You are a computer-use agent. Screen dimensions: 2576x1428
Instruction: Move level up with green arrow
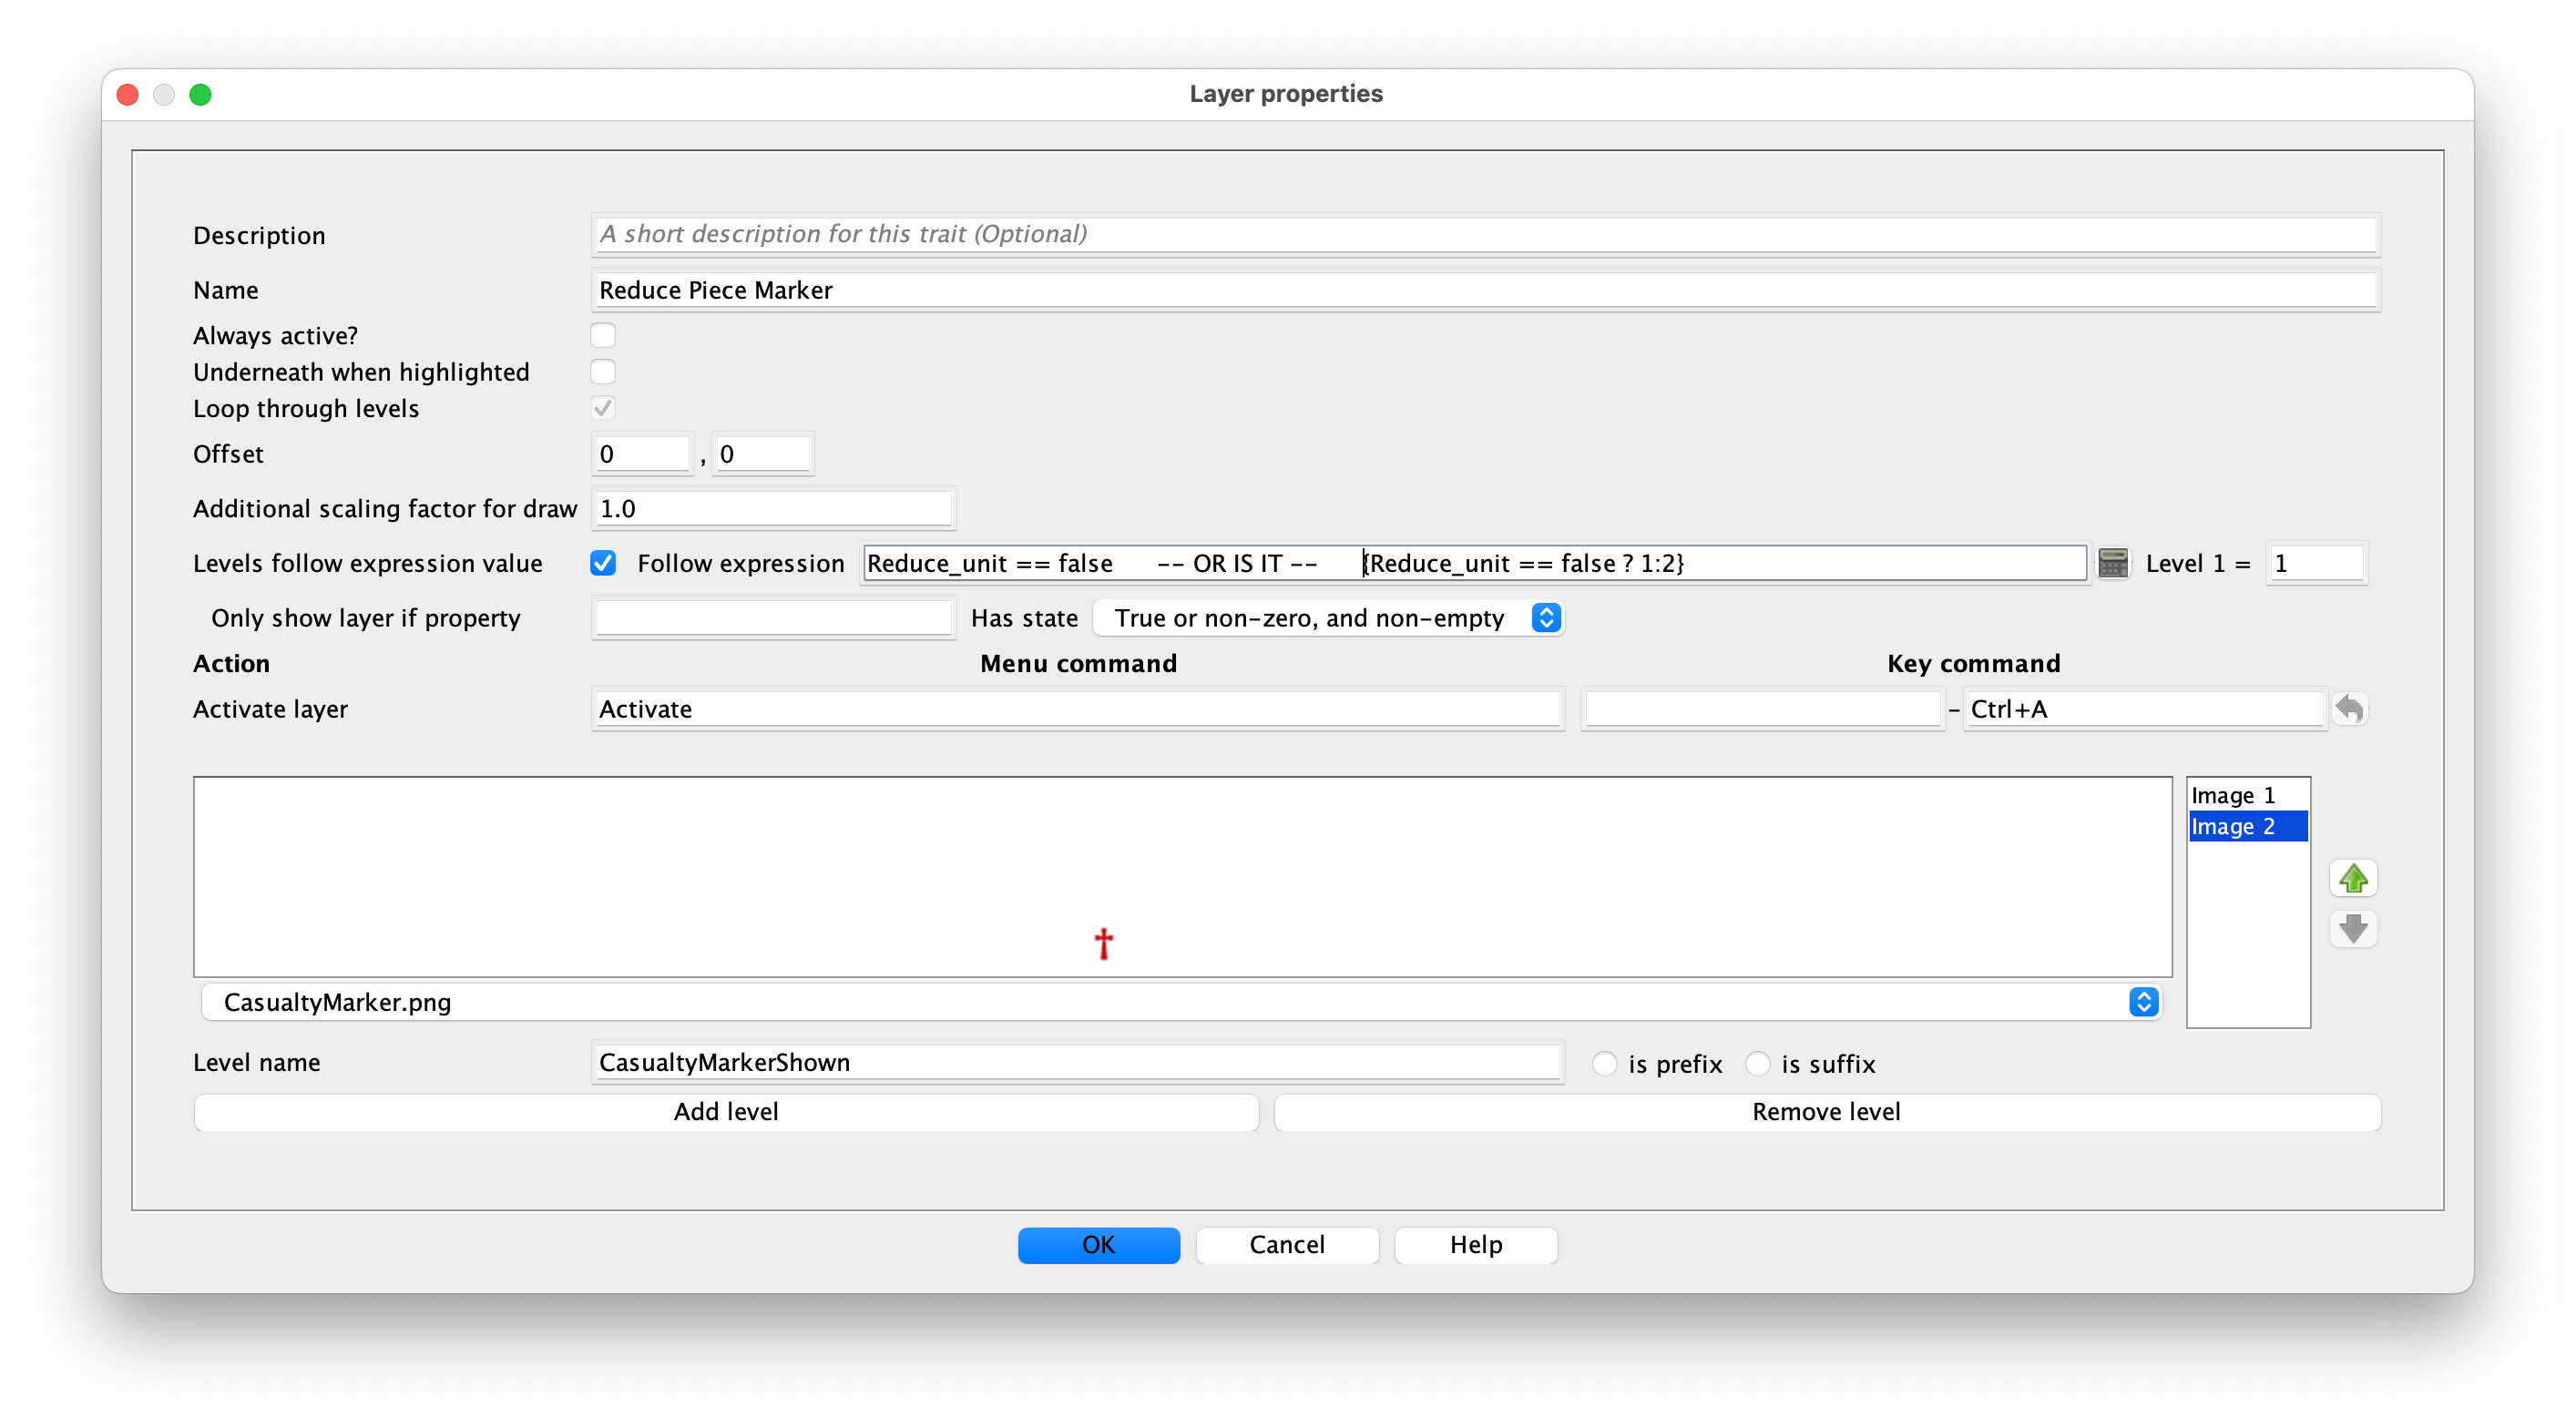[x=2352, y=879]
